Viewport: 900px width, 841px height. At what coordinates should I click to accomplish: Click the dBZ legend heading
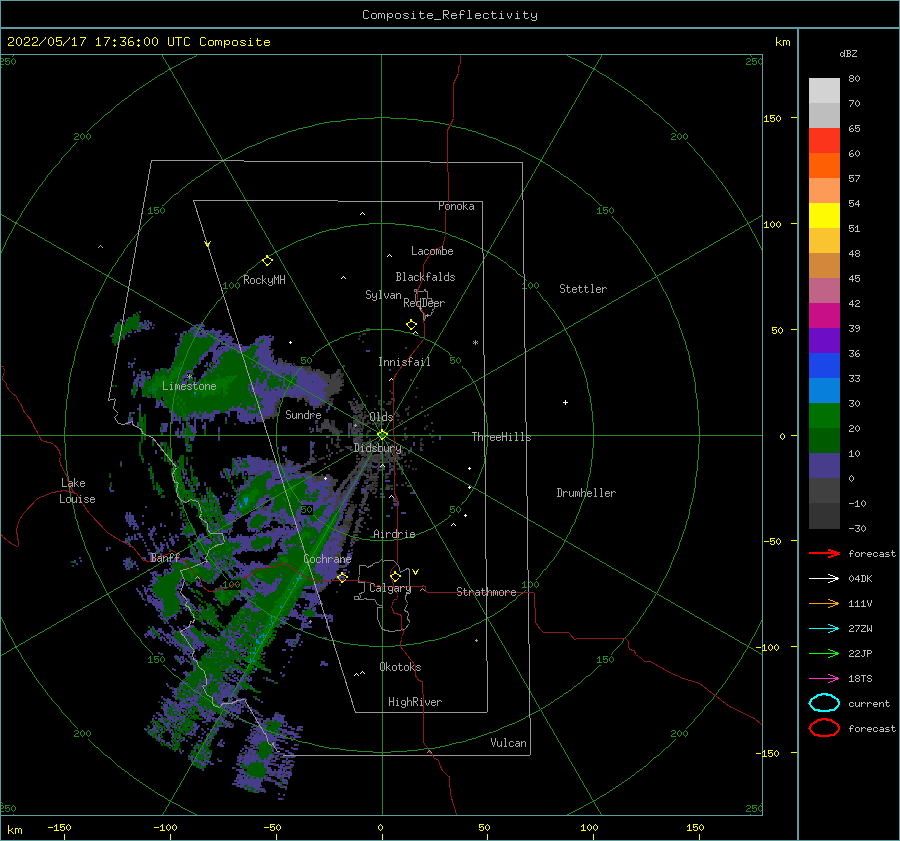click(x=848, y=53)
